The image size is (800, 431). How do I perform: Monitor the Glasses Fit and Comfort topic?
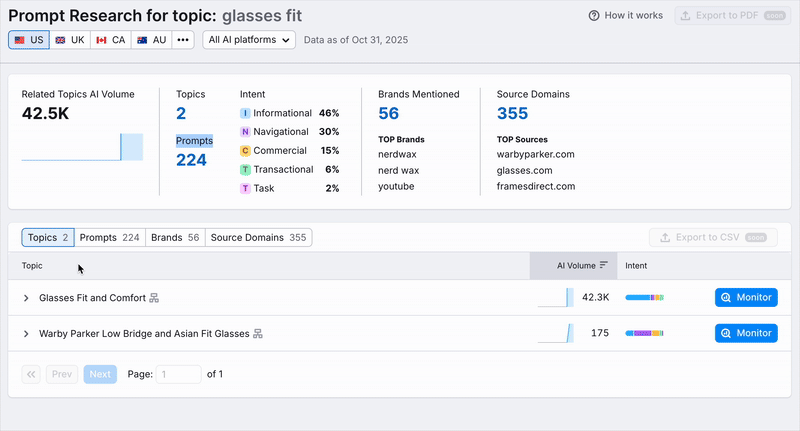(746, 298)
